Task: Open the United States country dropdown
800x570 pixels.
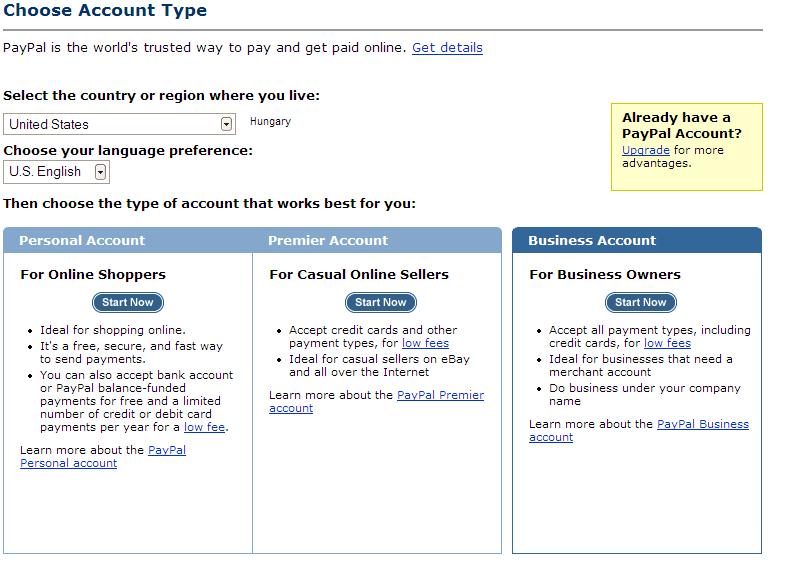Action: (118, 124)
